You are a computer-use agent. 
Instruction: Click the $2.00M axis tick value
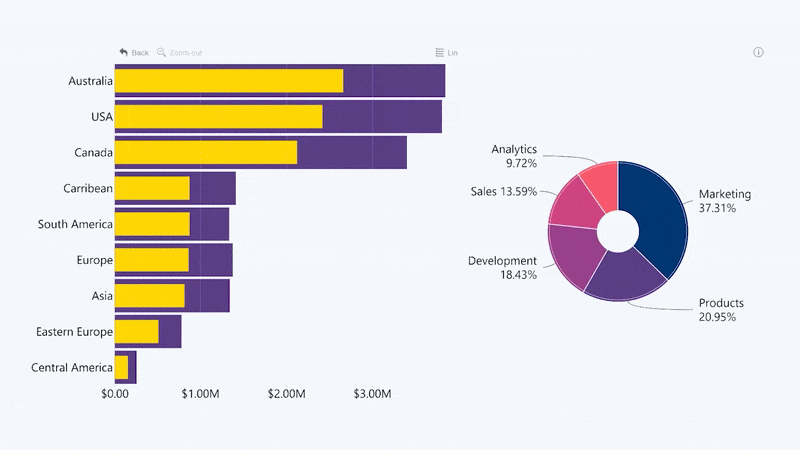pyautogui.click(x=286, y=394)
